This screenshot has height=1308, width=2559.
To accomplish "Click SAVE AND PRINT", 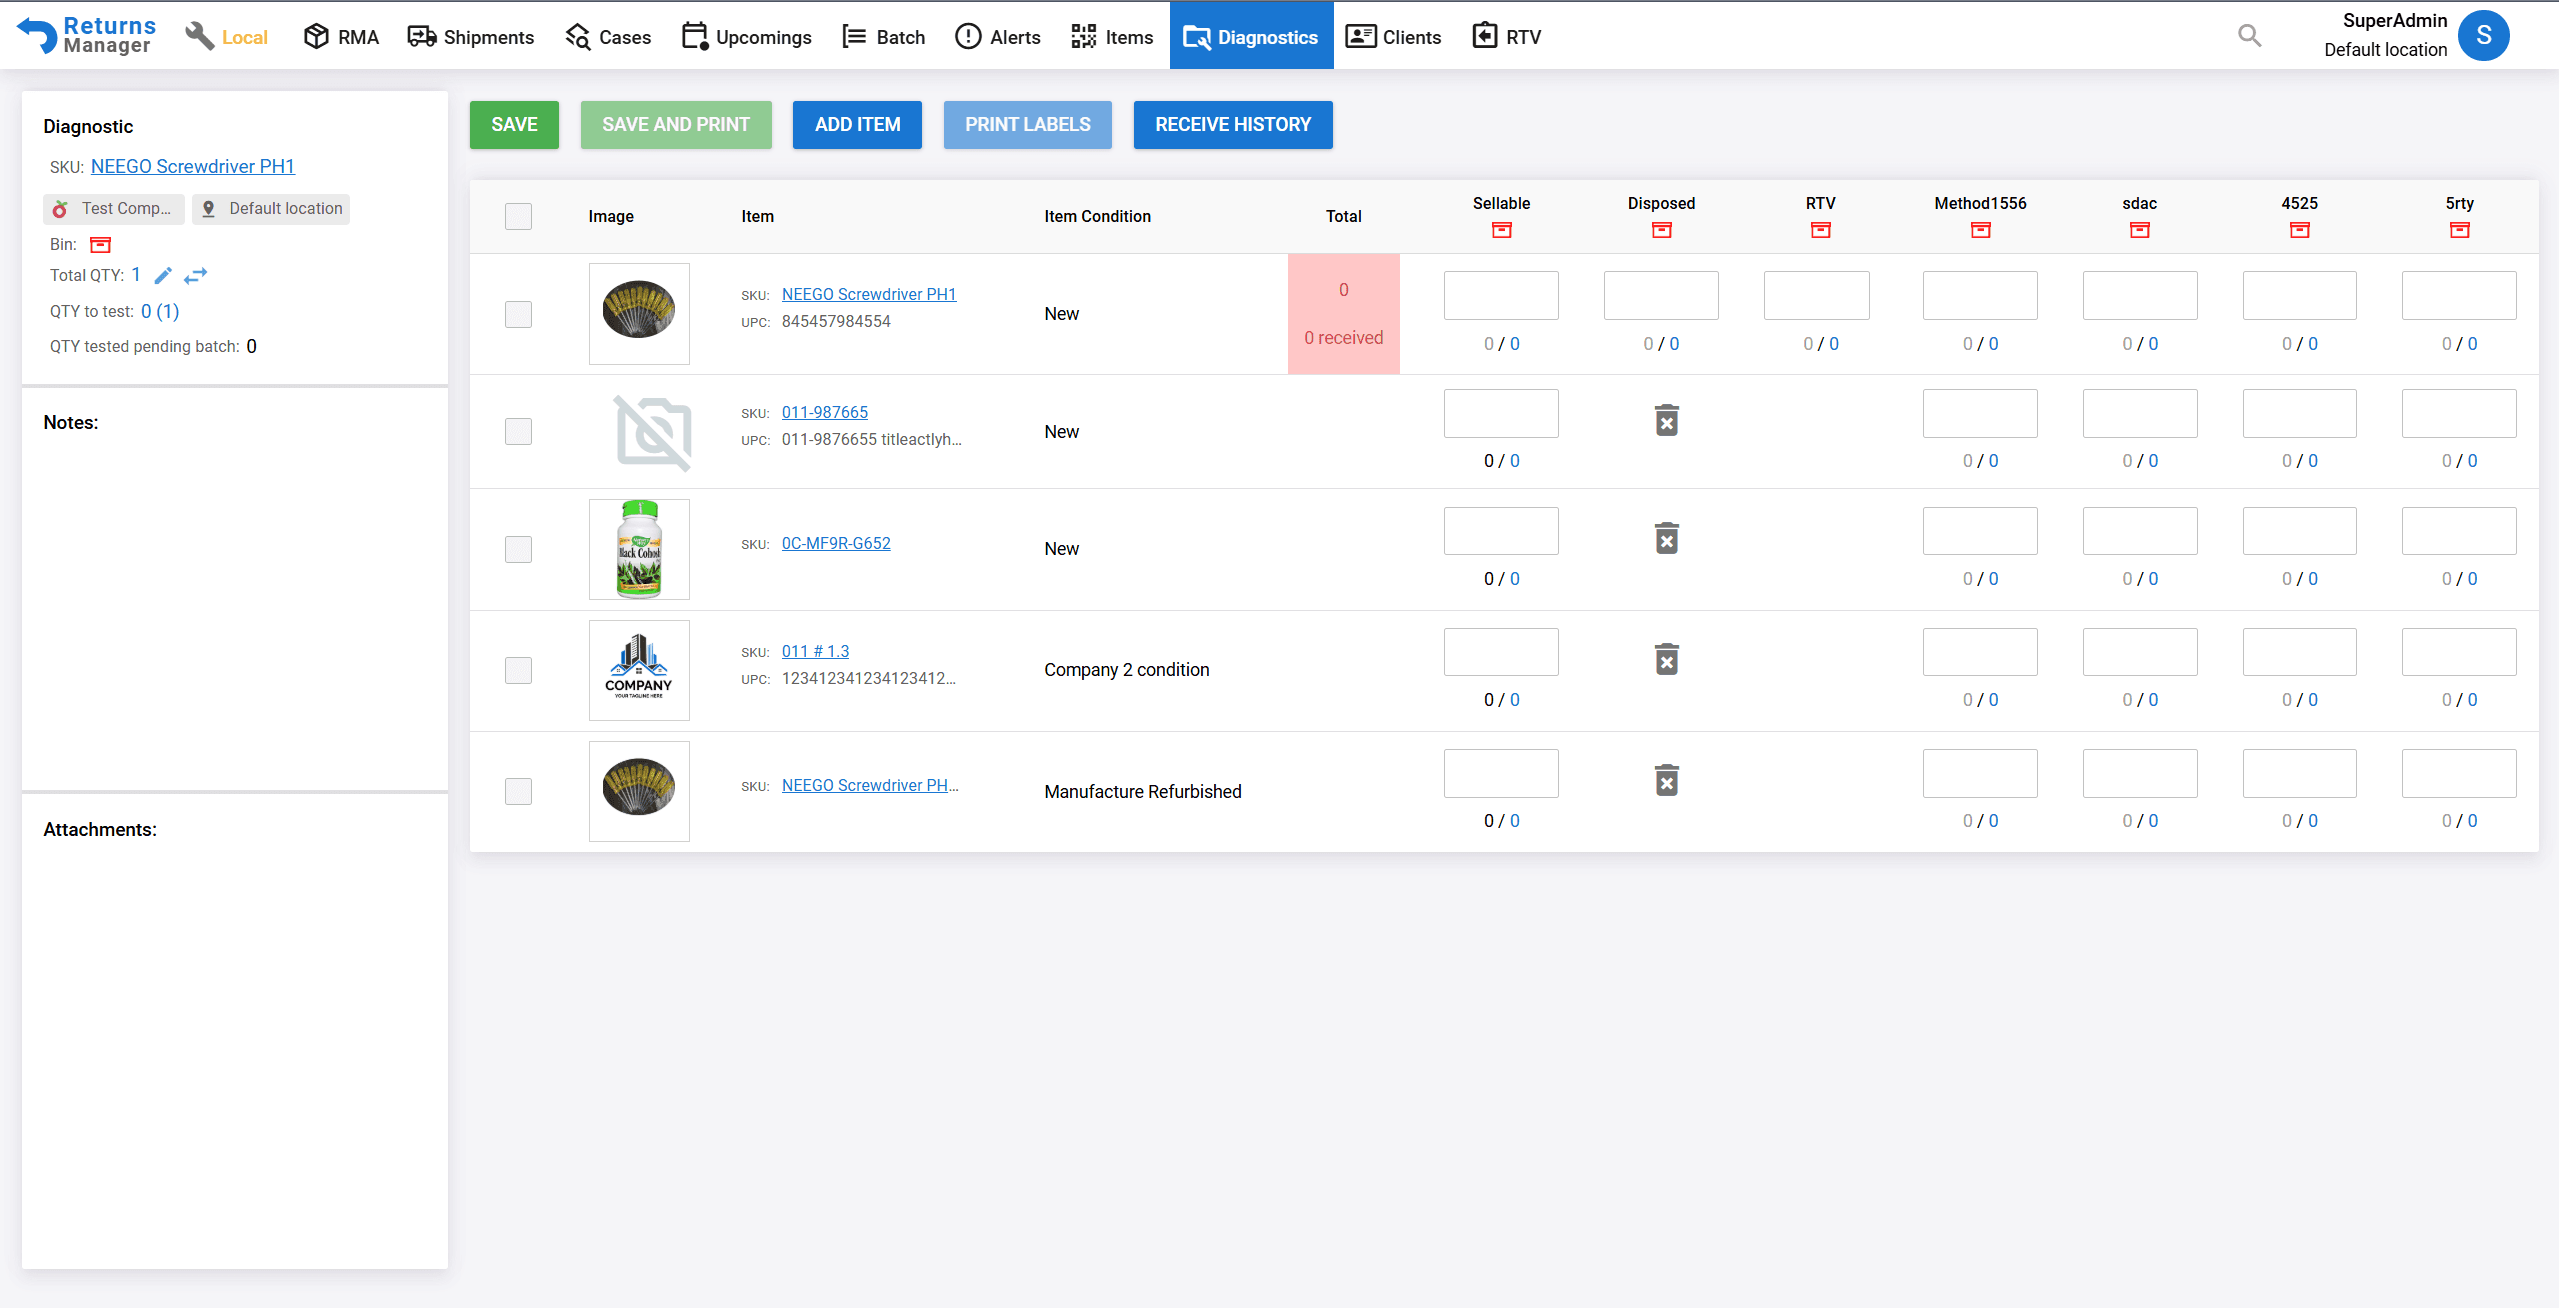I will [x=676, y=125].
